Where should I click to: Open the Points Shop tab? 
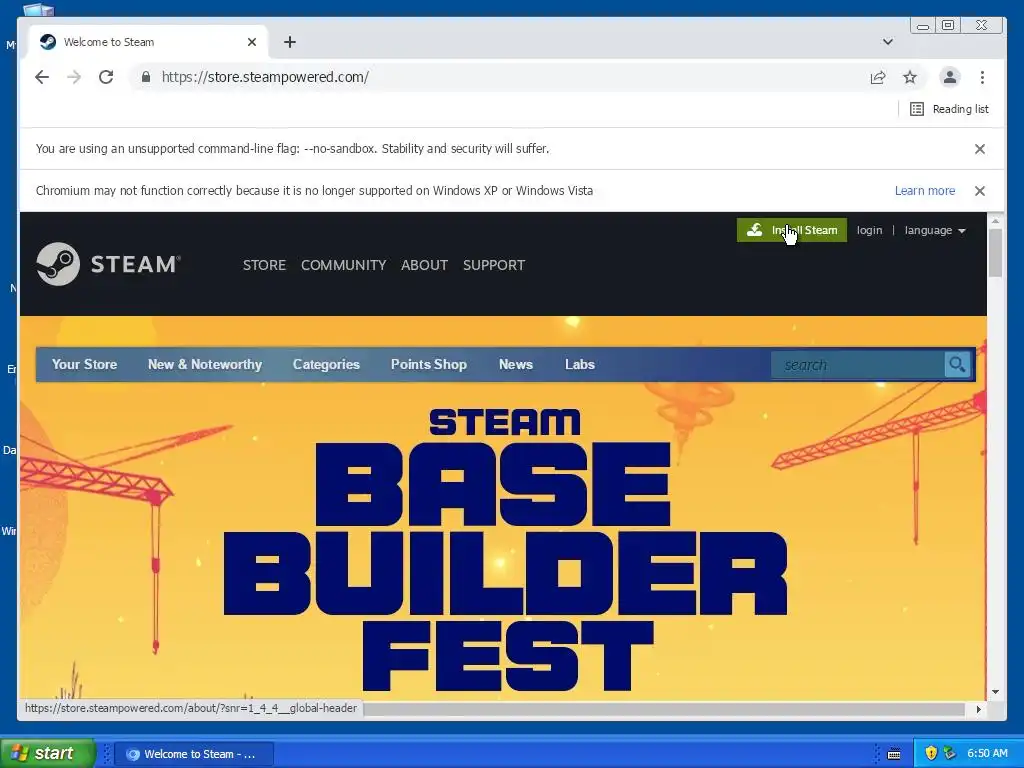pyautogui.click(x=428, y=364)
